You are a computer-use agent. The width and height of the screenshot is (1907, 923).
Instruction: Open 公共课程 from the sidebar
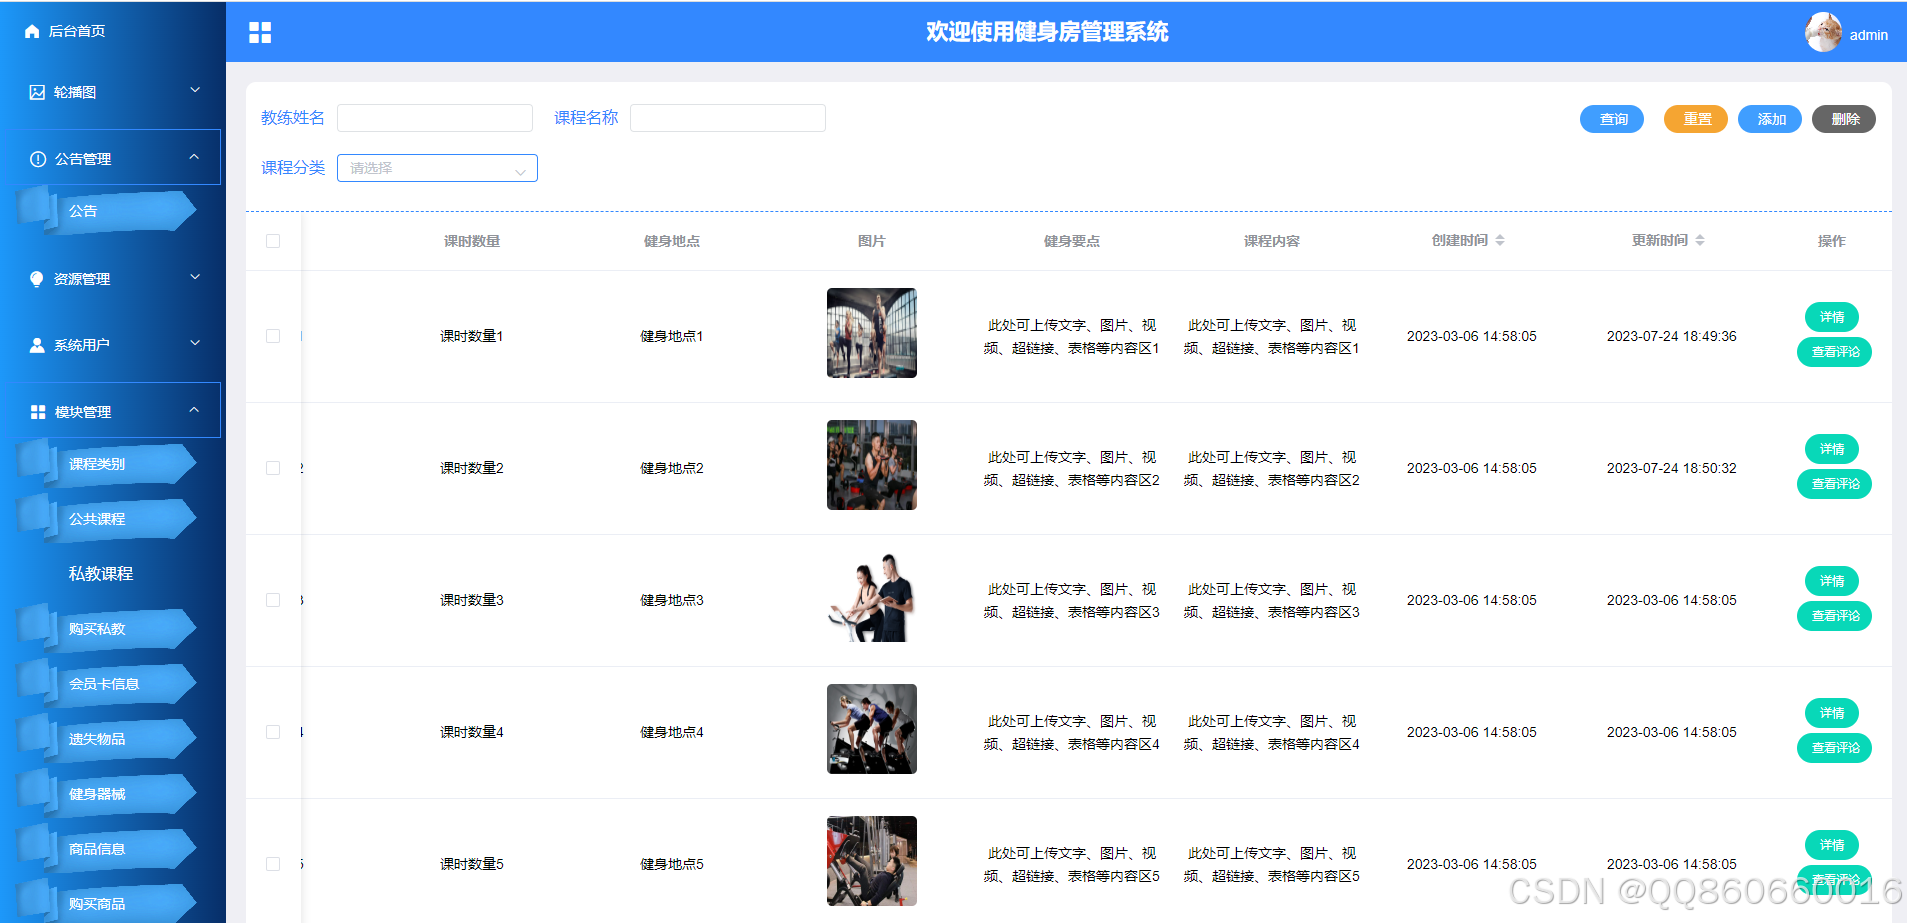click(x=97, y=518)
